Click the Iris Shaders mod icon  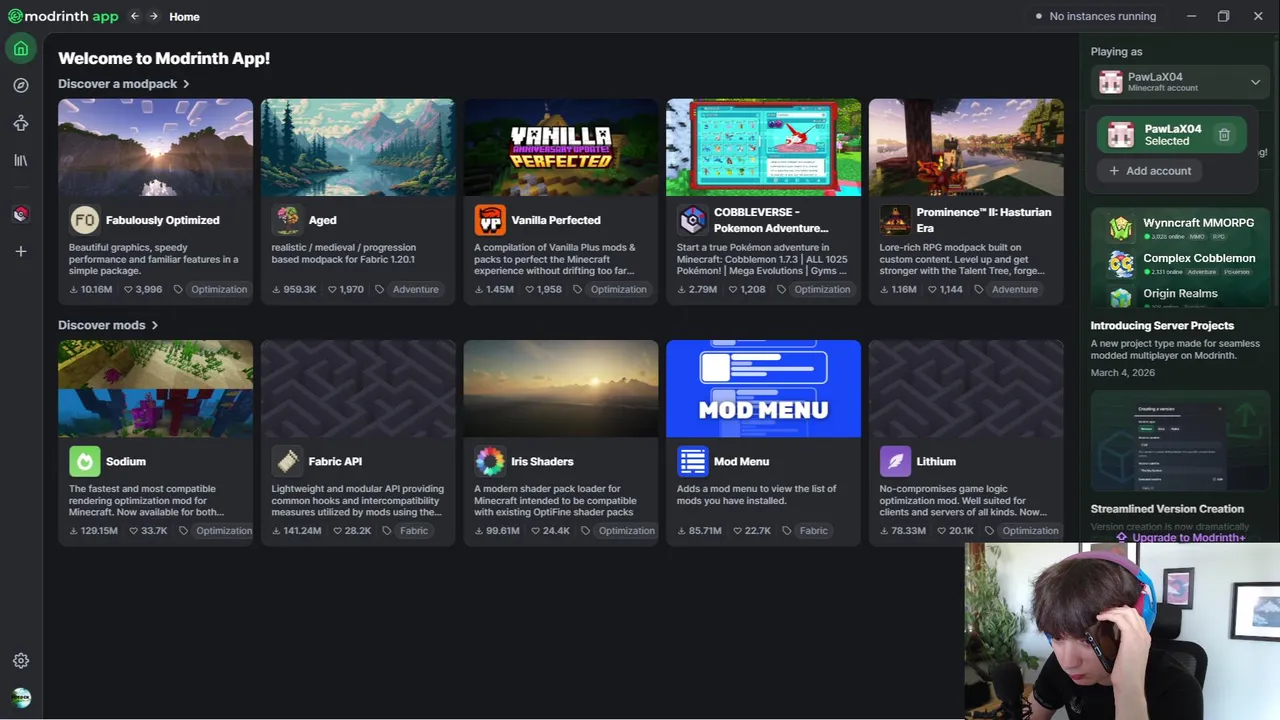pos(490,461)
